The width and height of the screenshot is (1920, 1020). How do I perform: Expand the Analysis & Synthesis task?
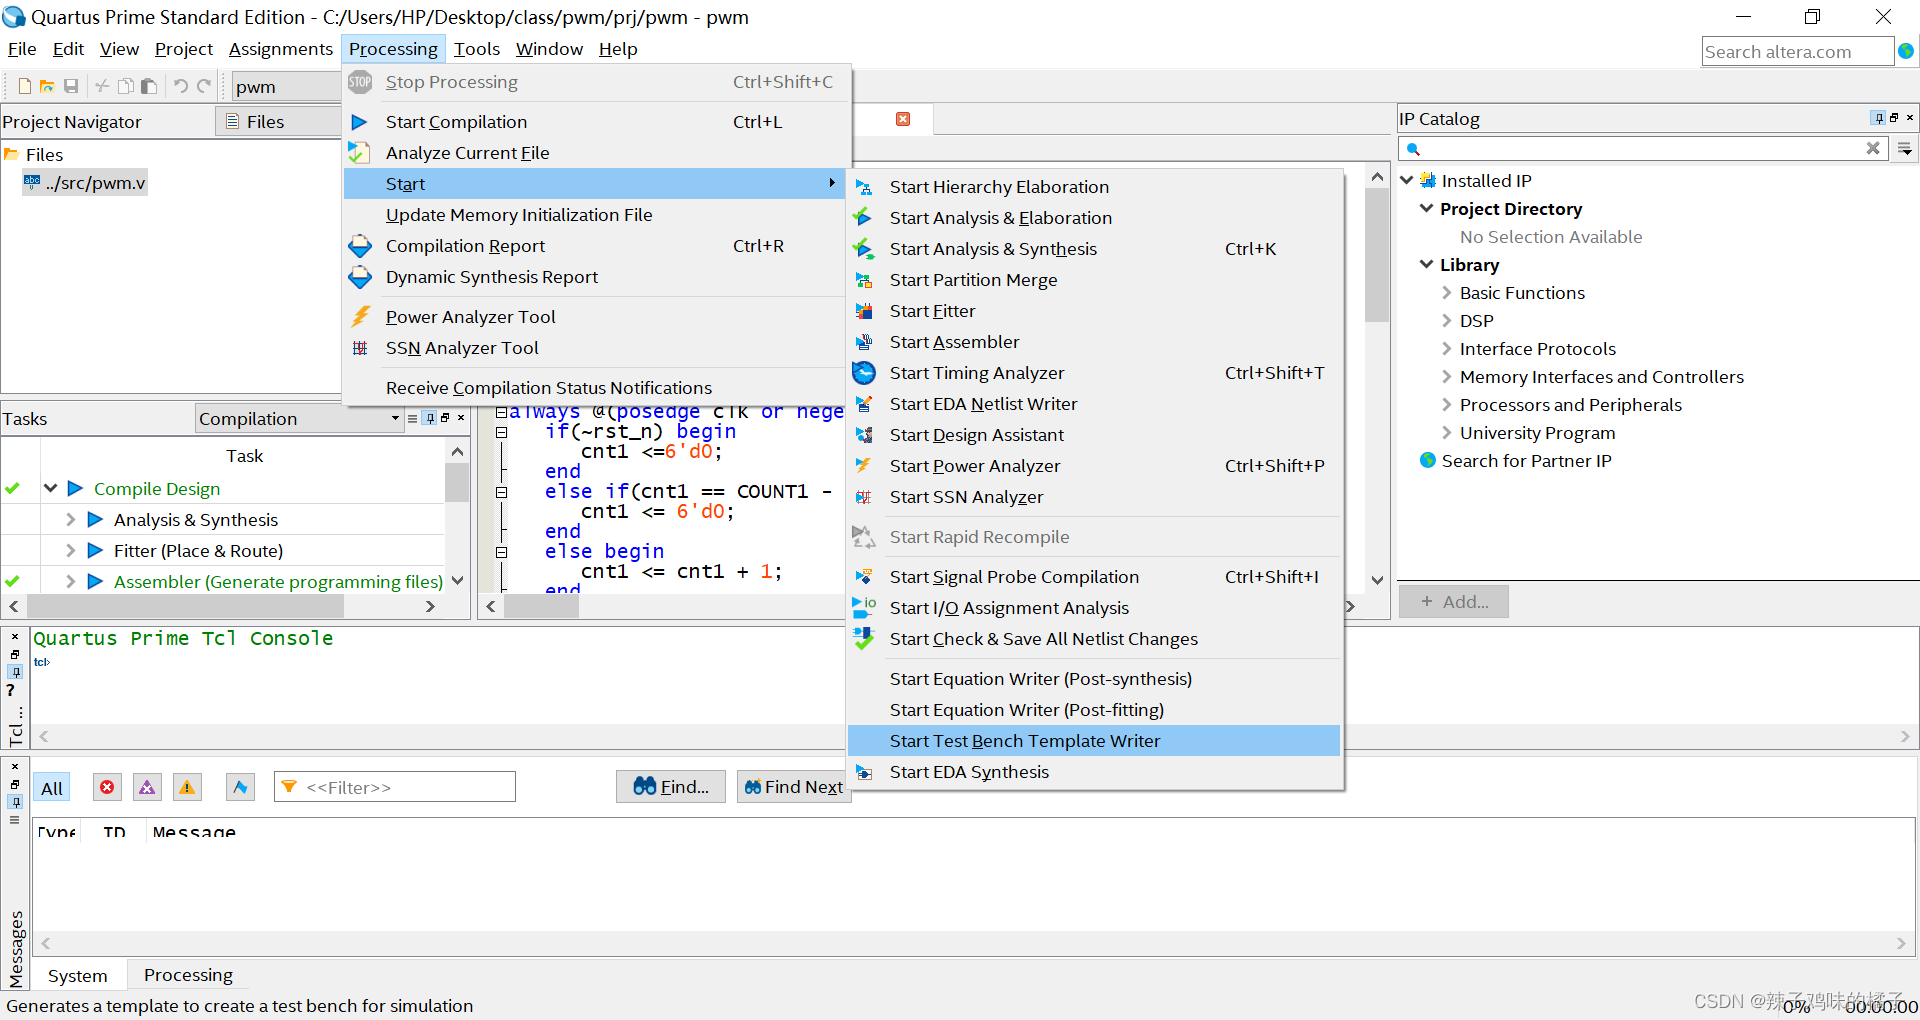pyautogui.click(x=70, y=520)
